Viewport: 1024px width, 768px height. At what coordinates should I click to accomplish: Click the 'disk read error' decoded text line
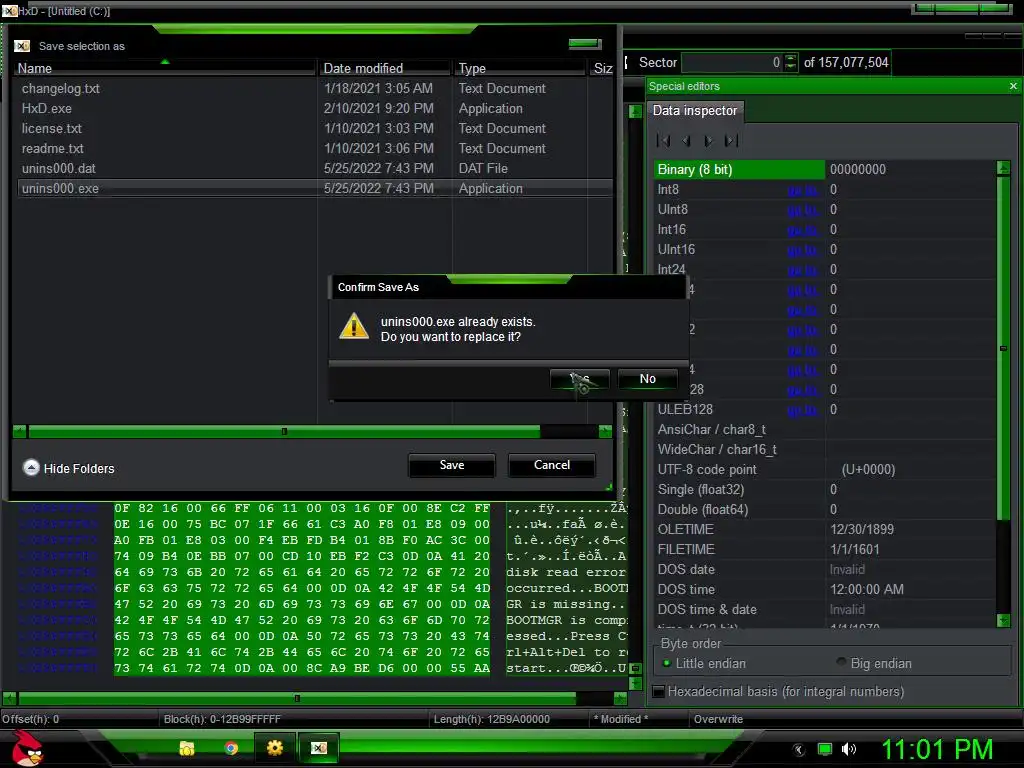566,572
